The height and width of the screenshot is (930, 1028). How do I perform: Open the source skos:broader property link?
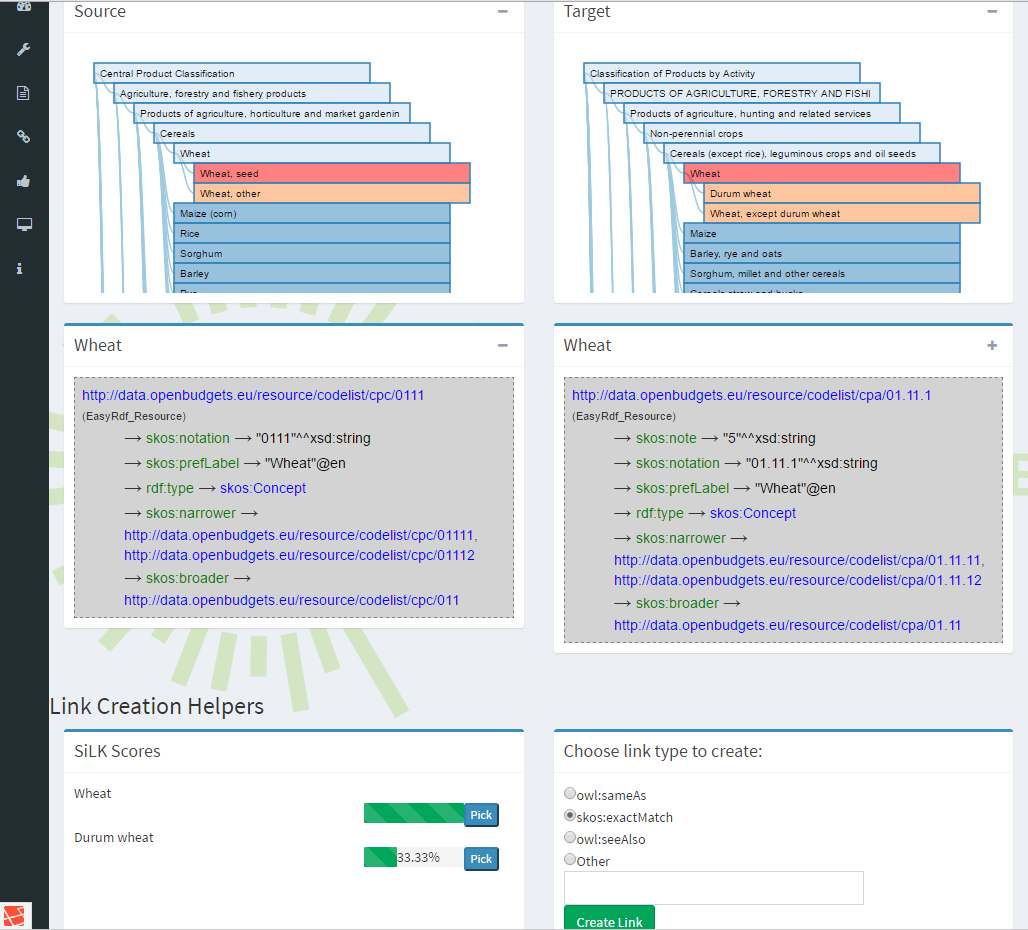[188, 578]
